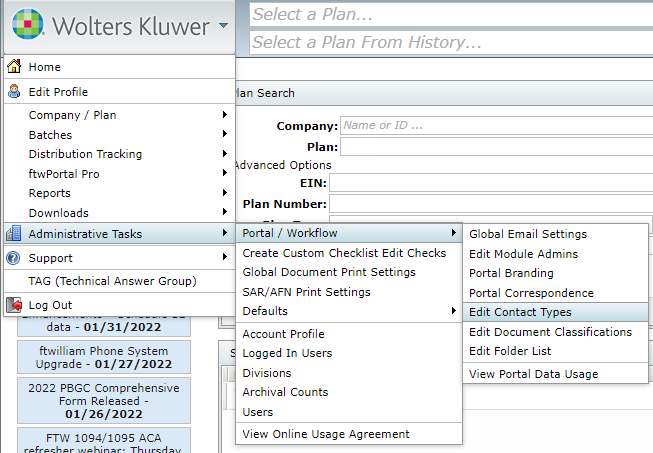
Task: Expand the Company / Plan submenu arrow
Action: pos(225,114)
